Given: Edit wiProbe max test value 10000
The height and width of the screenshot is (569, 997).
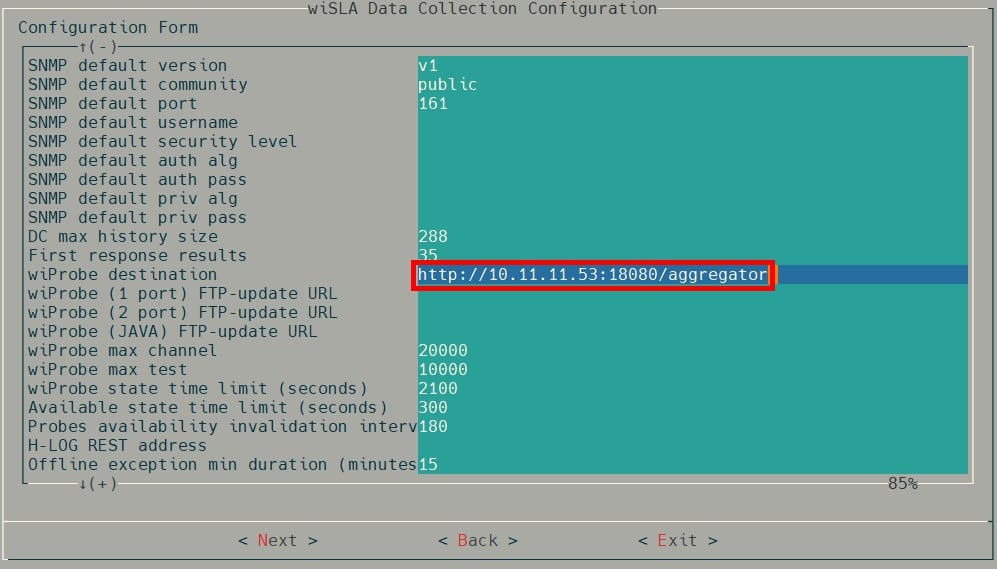Looking at the screenshot, I should (x=692, y=369).
